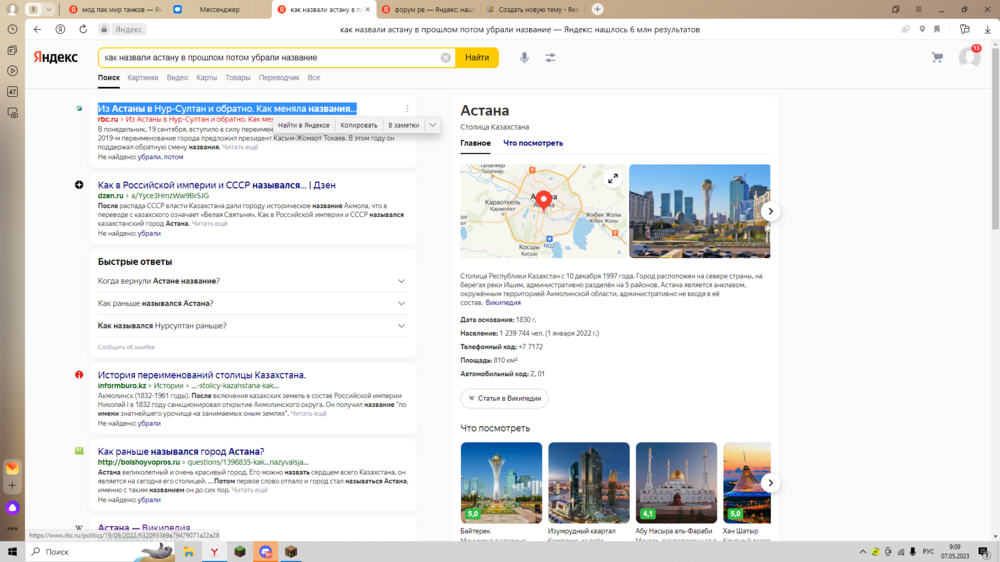Show next Astana photo with arrow
Image resolution: width=1000 pixels, height=562 pixels.
click(x=770, y=211)
